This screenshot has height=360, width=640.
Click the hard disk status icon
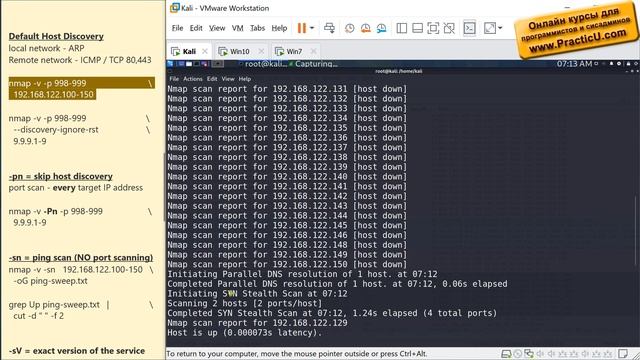506,353
